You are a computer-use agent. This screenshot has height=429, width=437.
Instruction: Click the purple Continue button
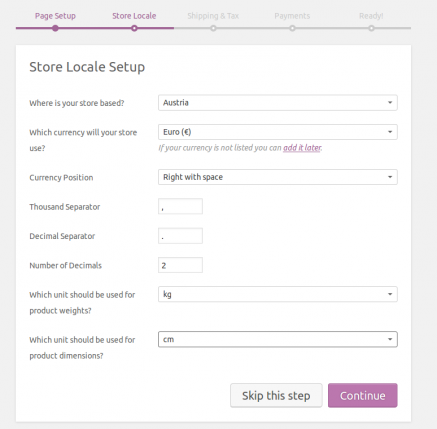click(x=363, y=395)
